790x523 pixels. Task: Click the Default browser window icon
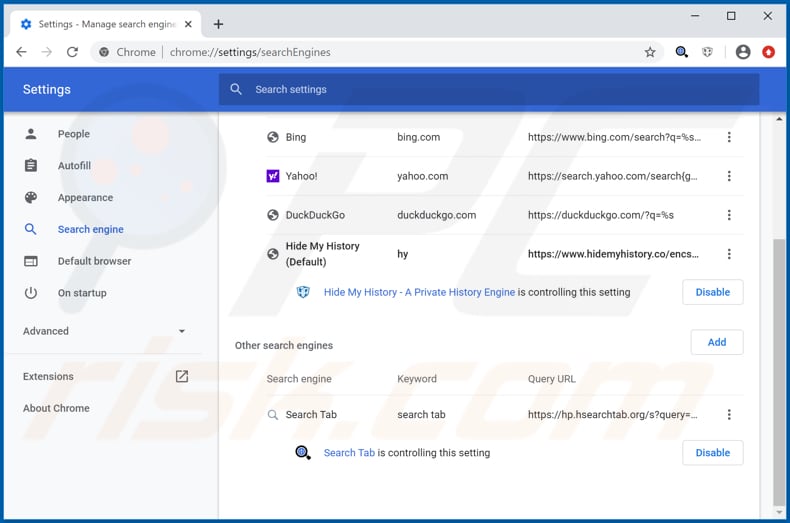point(31,261)
